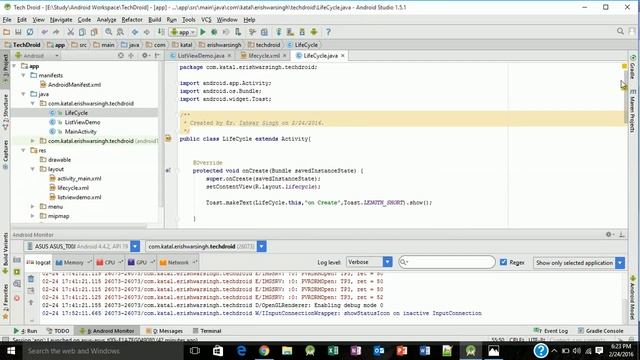
Task: Switch to lifecycle.xml editor tab
Action: (263, 56)
